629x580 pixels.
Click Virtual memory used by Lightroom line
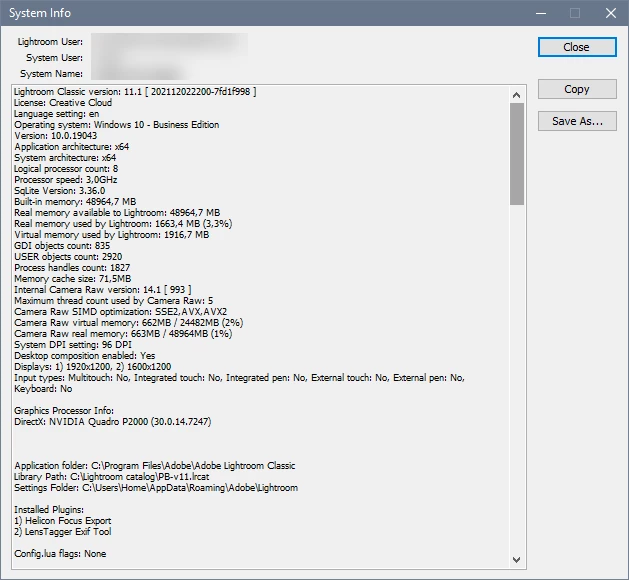point(112,235)
